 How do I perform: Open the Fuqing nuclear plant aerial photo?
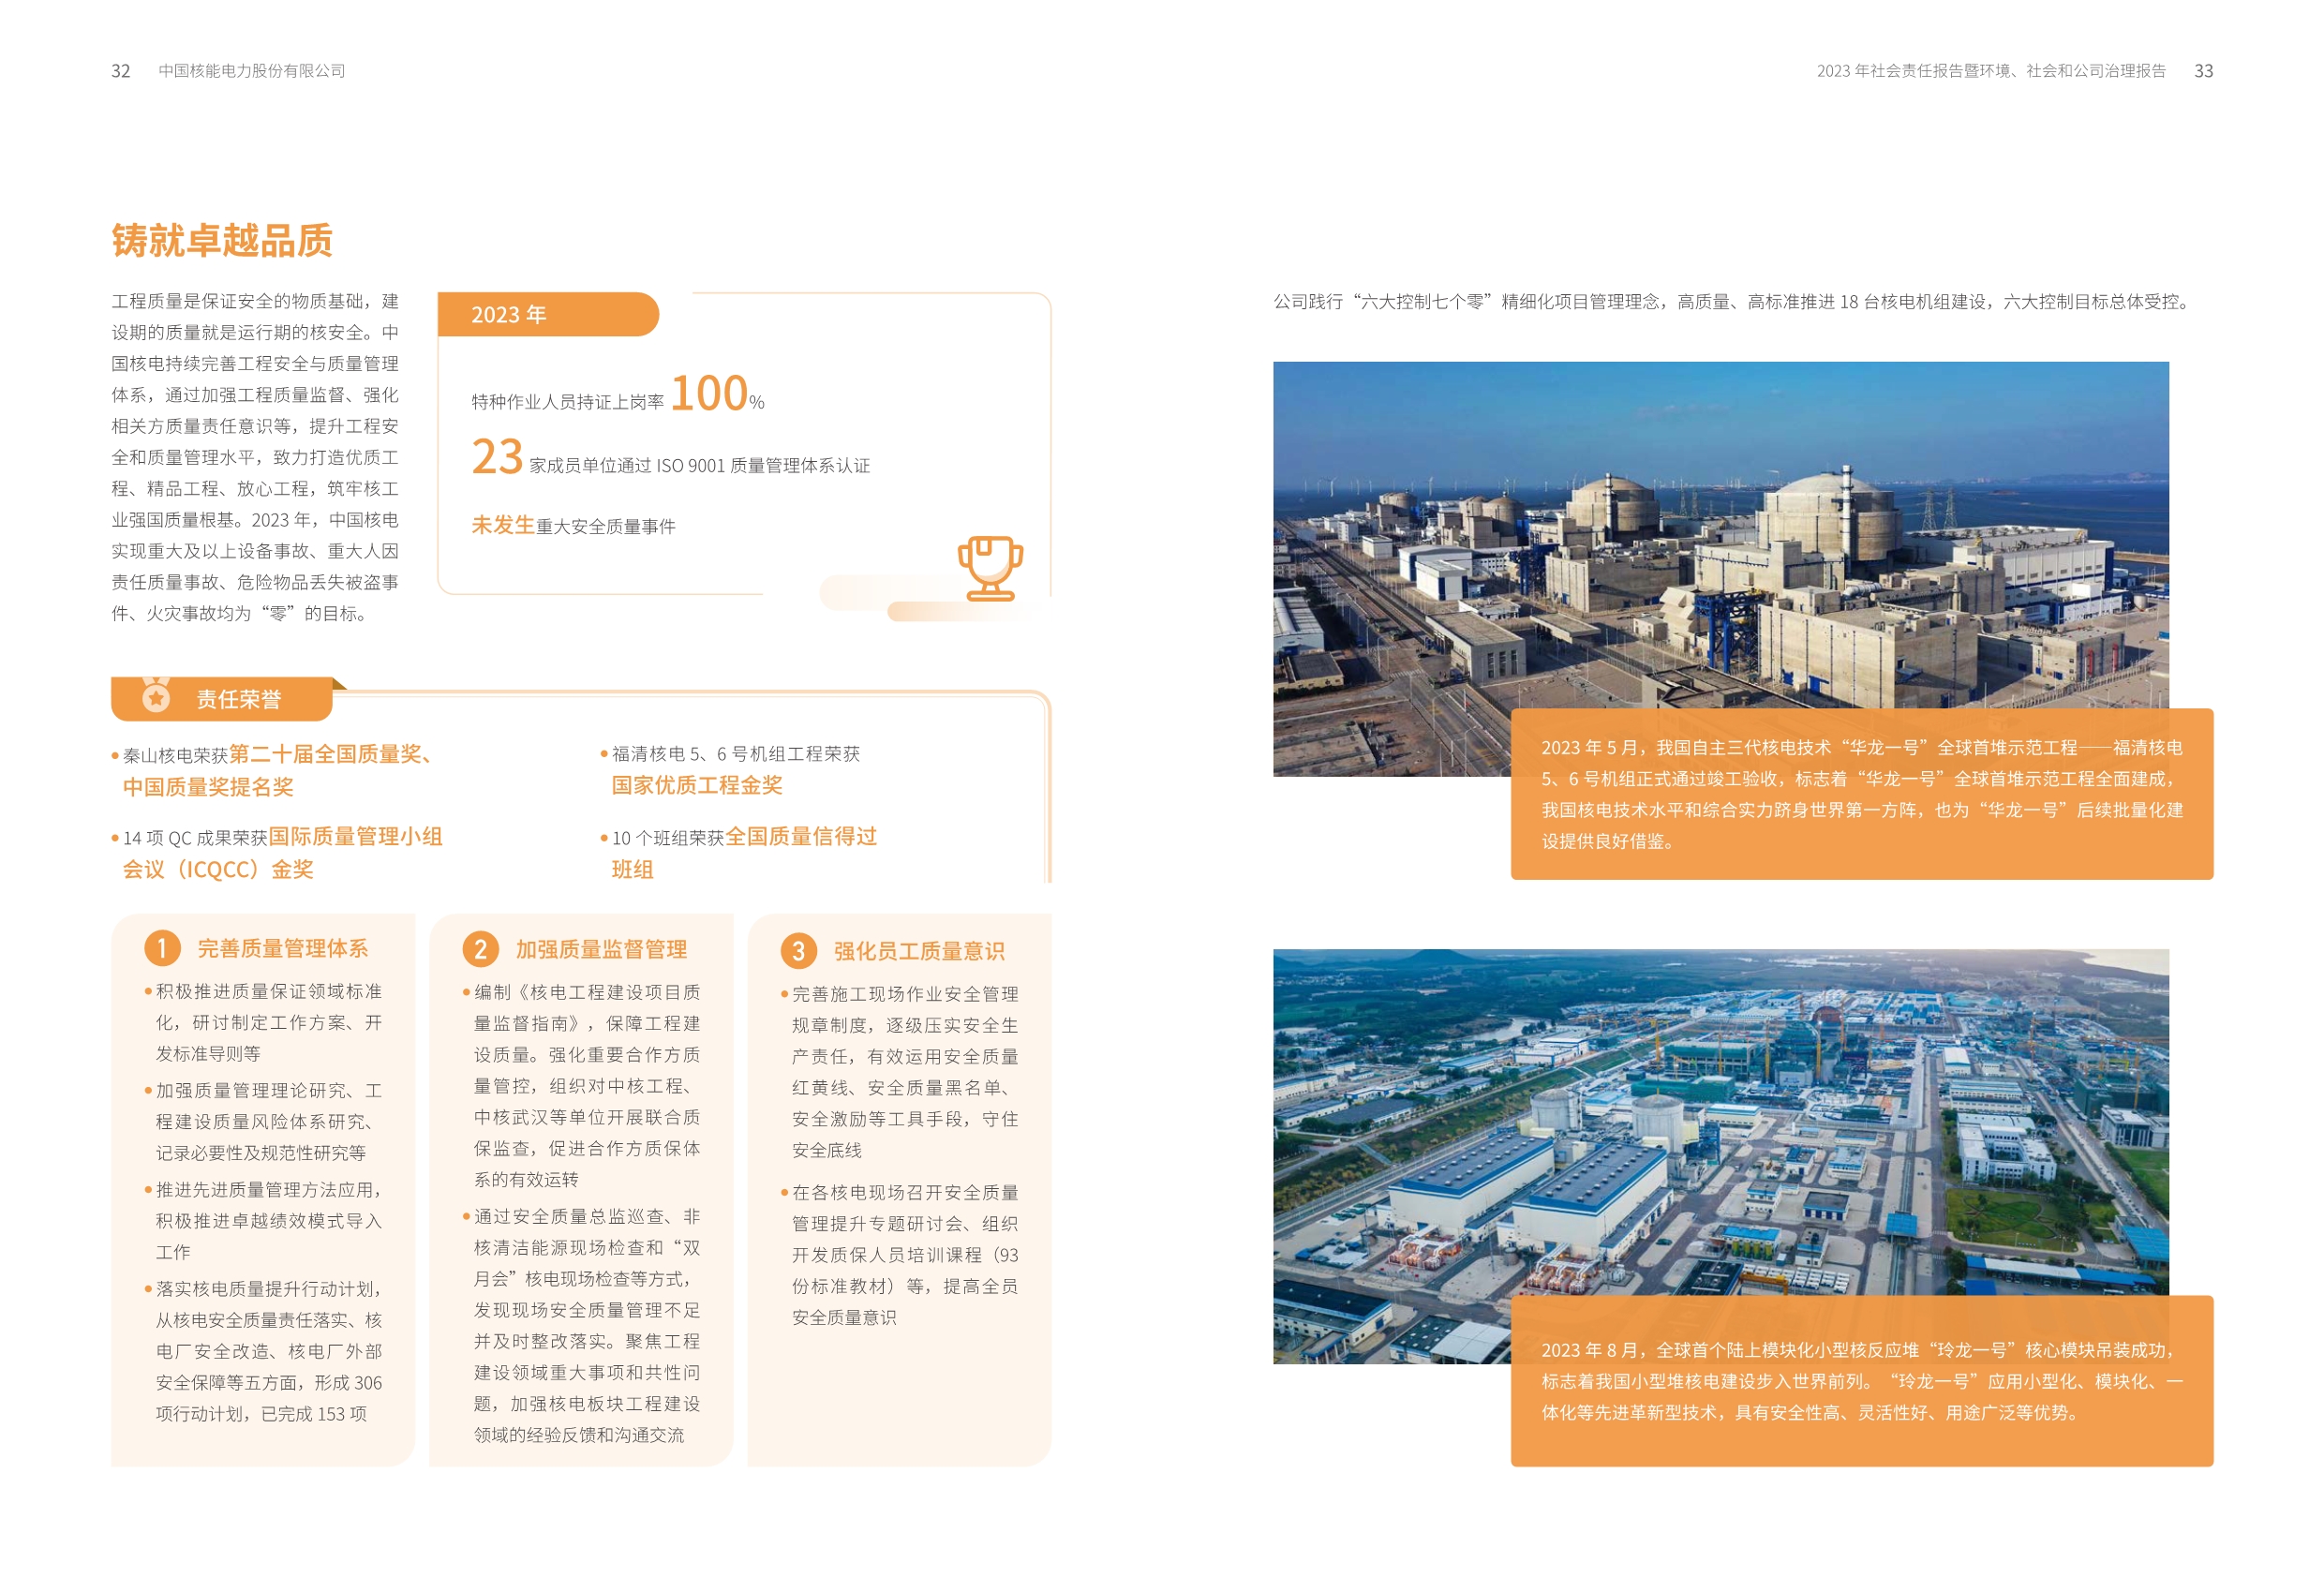(1720, 568)
